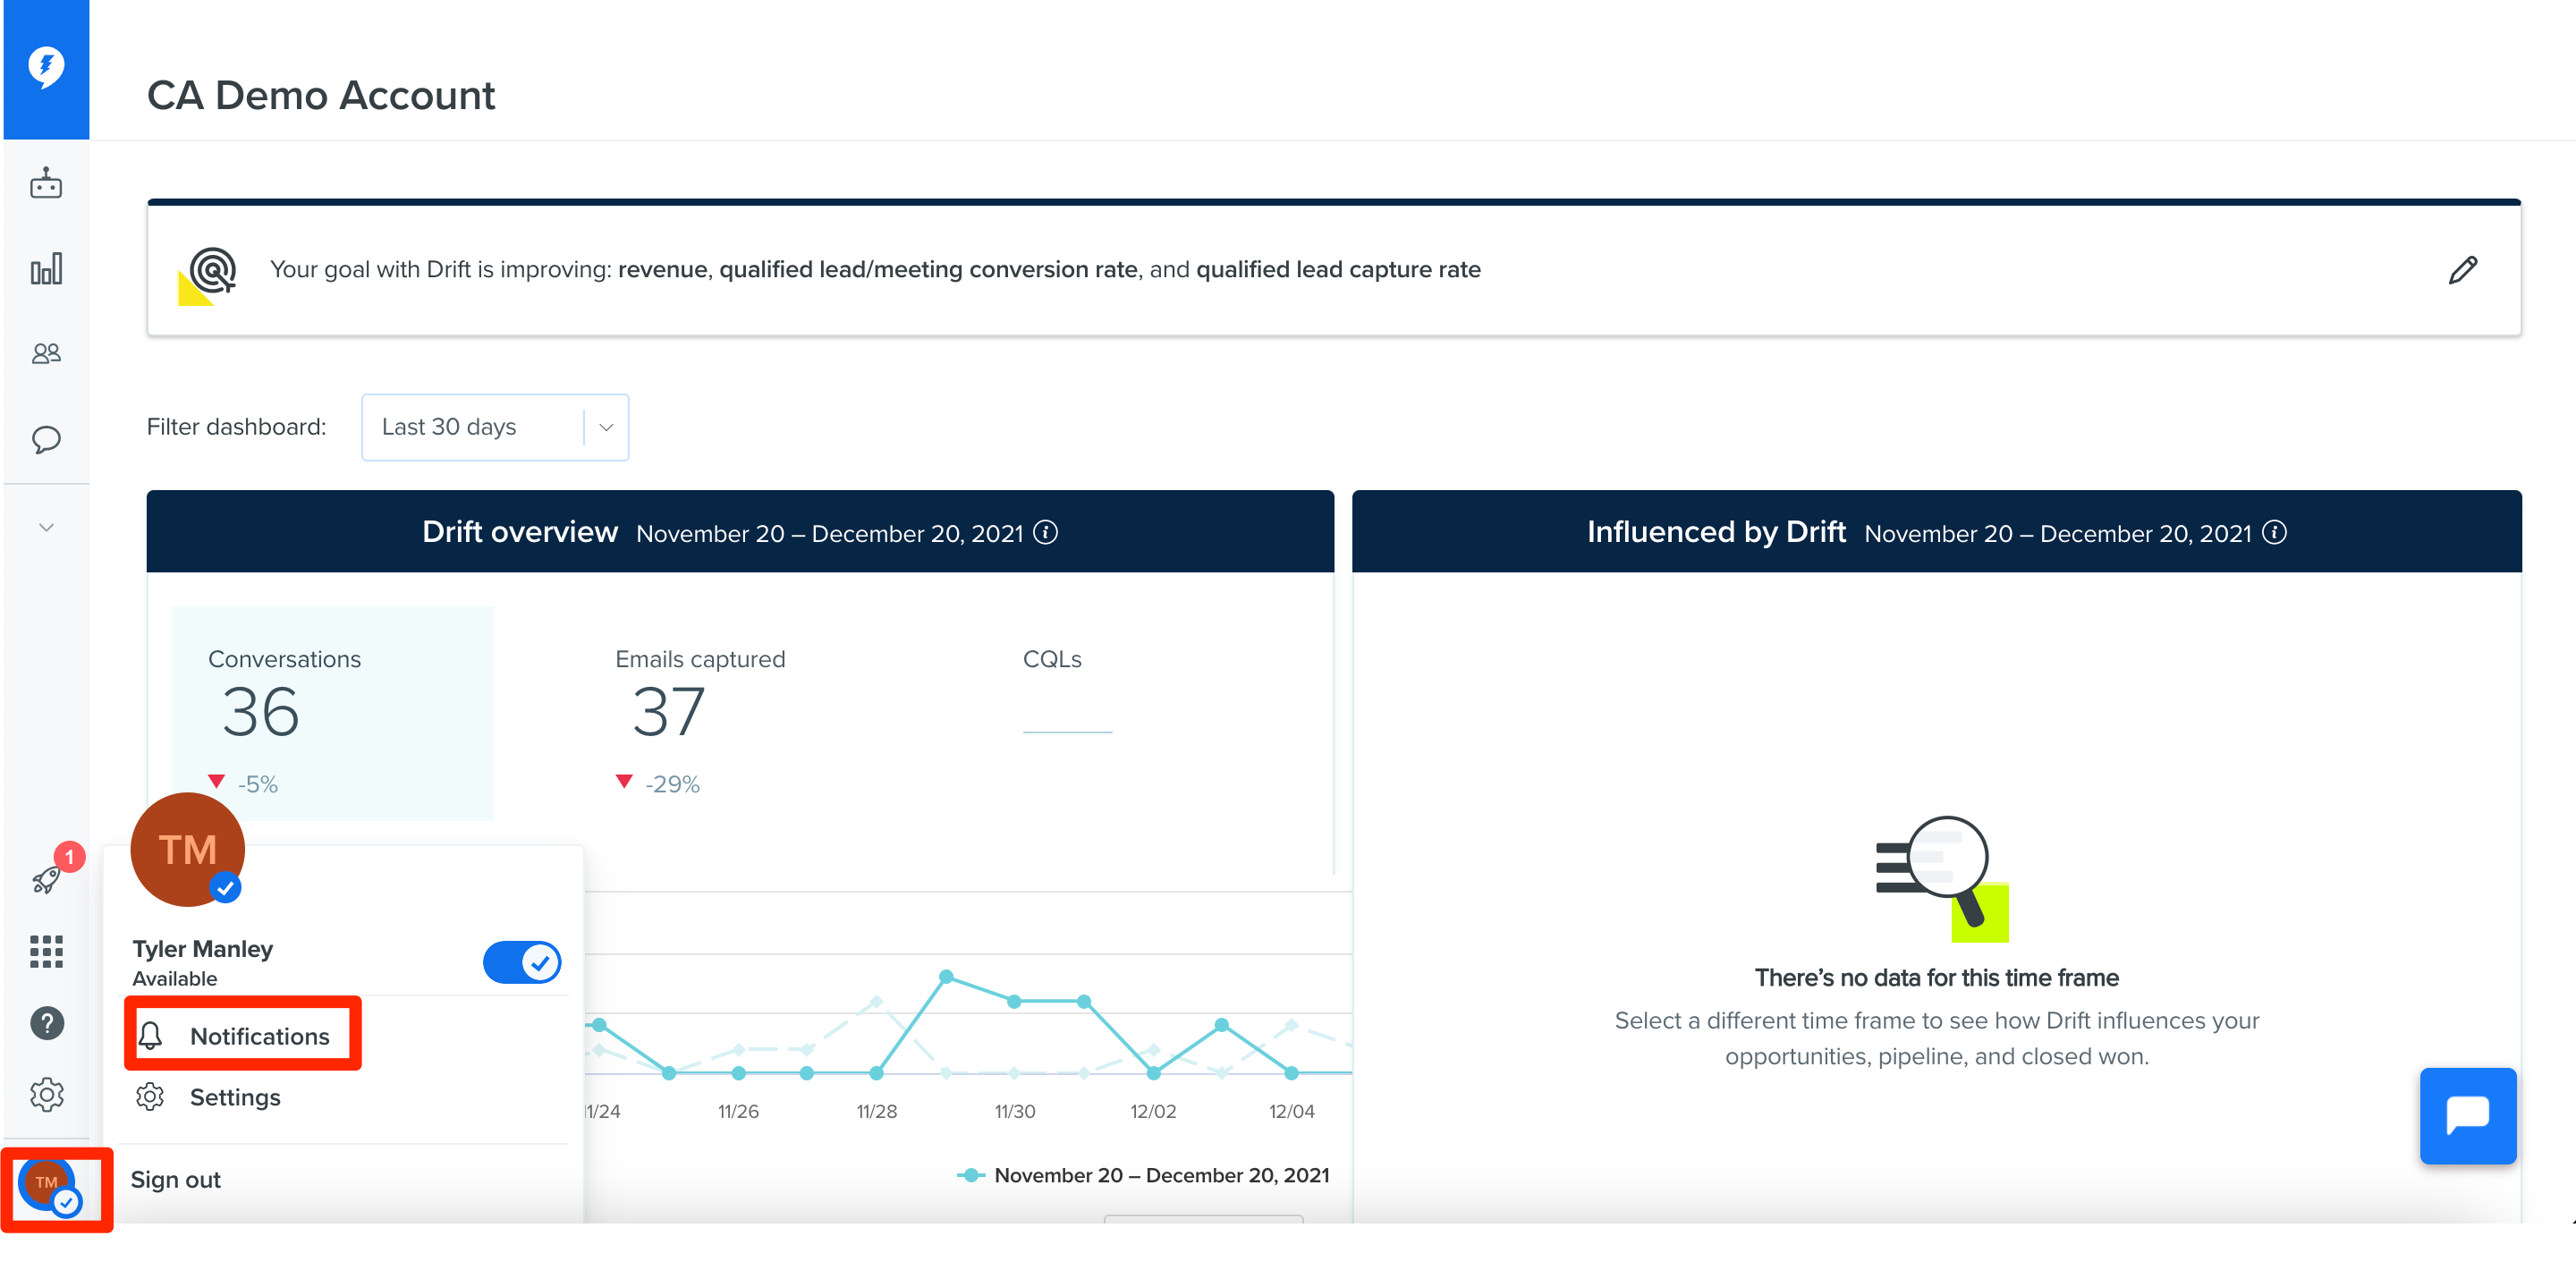
Task: Click the goal target icon
Action: pyautogui.click(x=208, y=275)
